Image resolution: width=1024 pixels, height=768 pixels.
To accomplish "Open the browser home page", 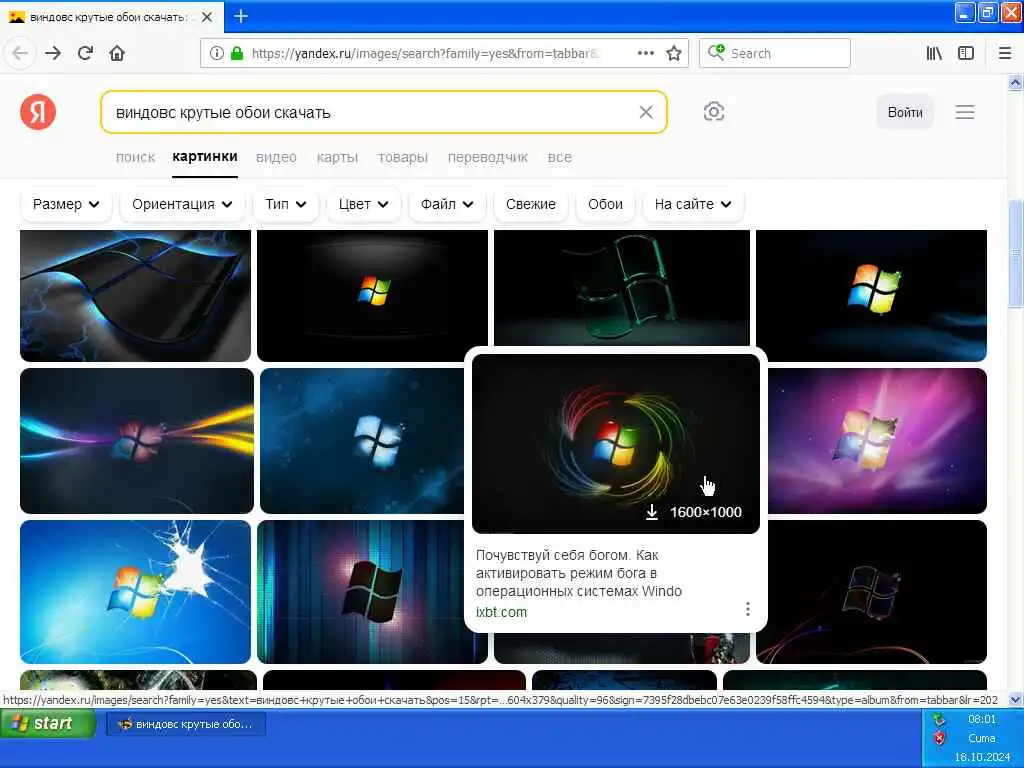I will coord(117,54).
